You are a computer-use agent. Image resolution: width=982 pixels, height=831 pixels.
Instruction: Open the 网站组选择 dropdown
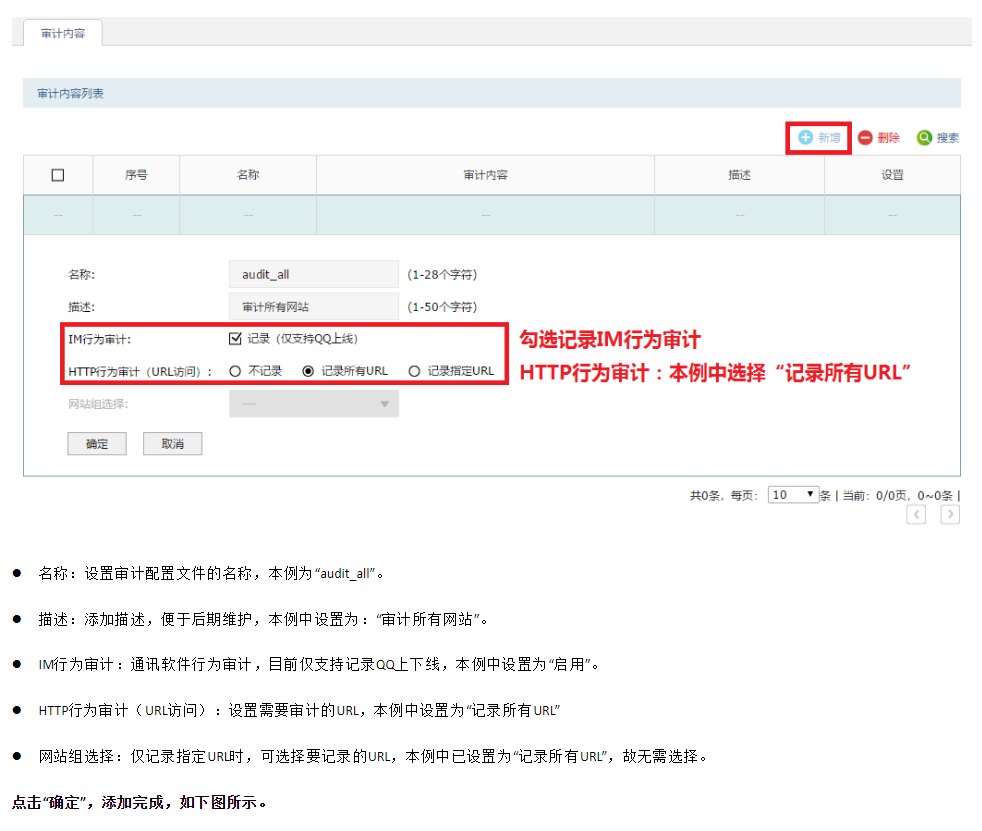[x=314, y=404]
